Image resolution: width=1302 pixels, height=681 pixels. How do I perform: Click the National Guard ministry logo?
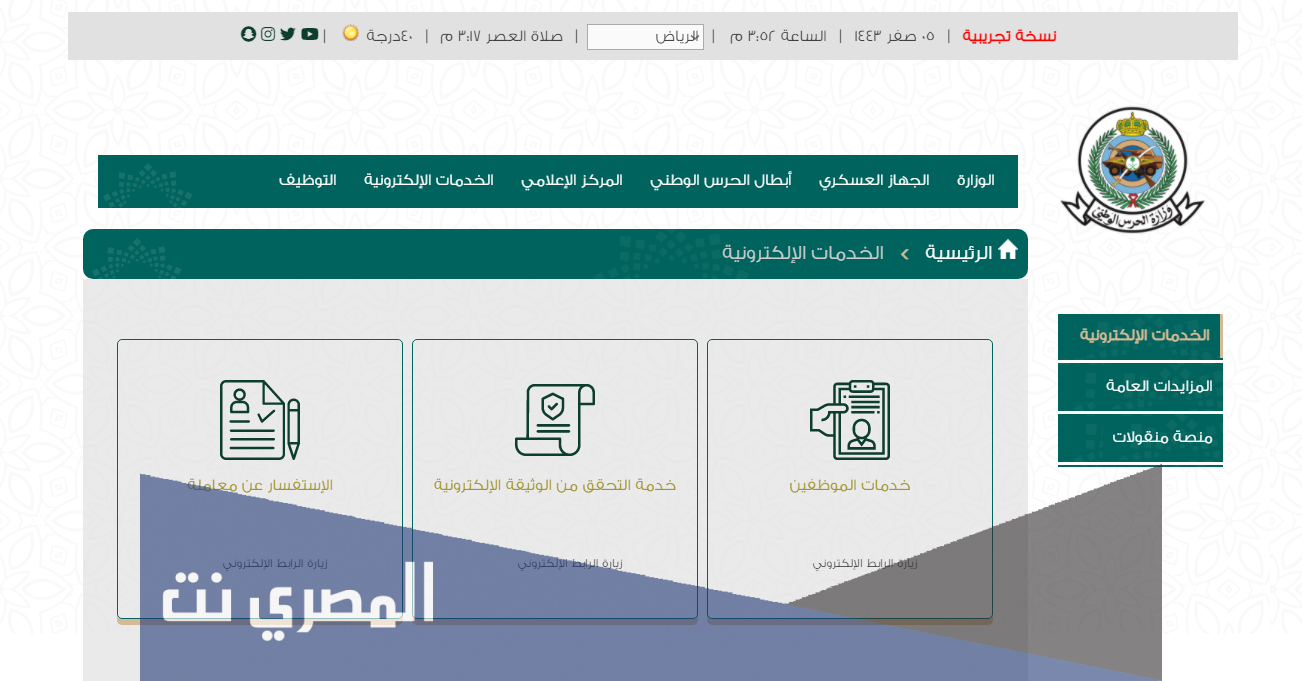tap(1132, 166)
